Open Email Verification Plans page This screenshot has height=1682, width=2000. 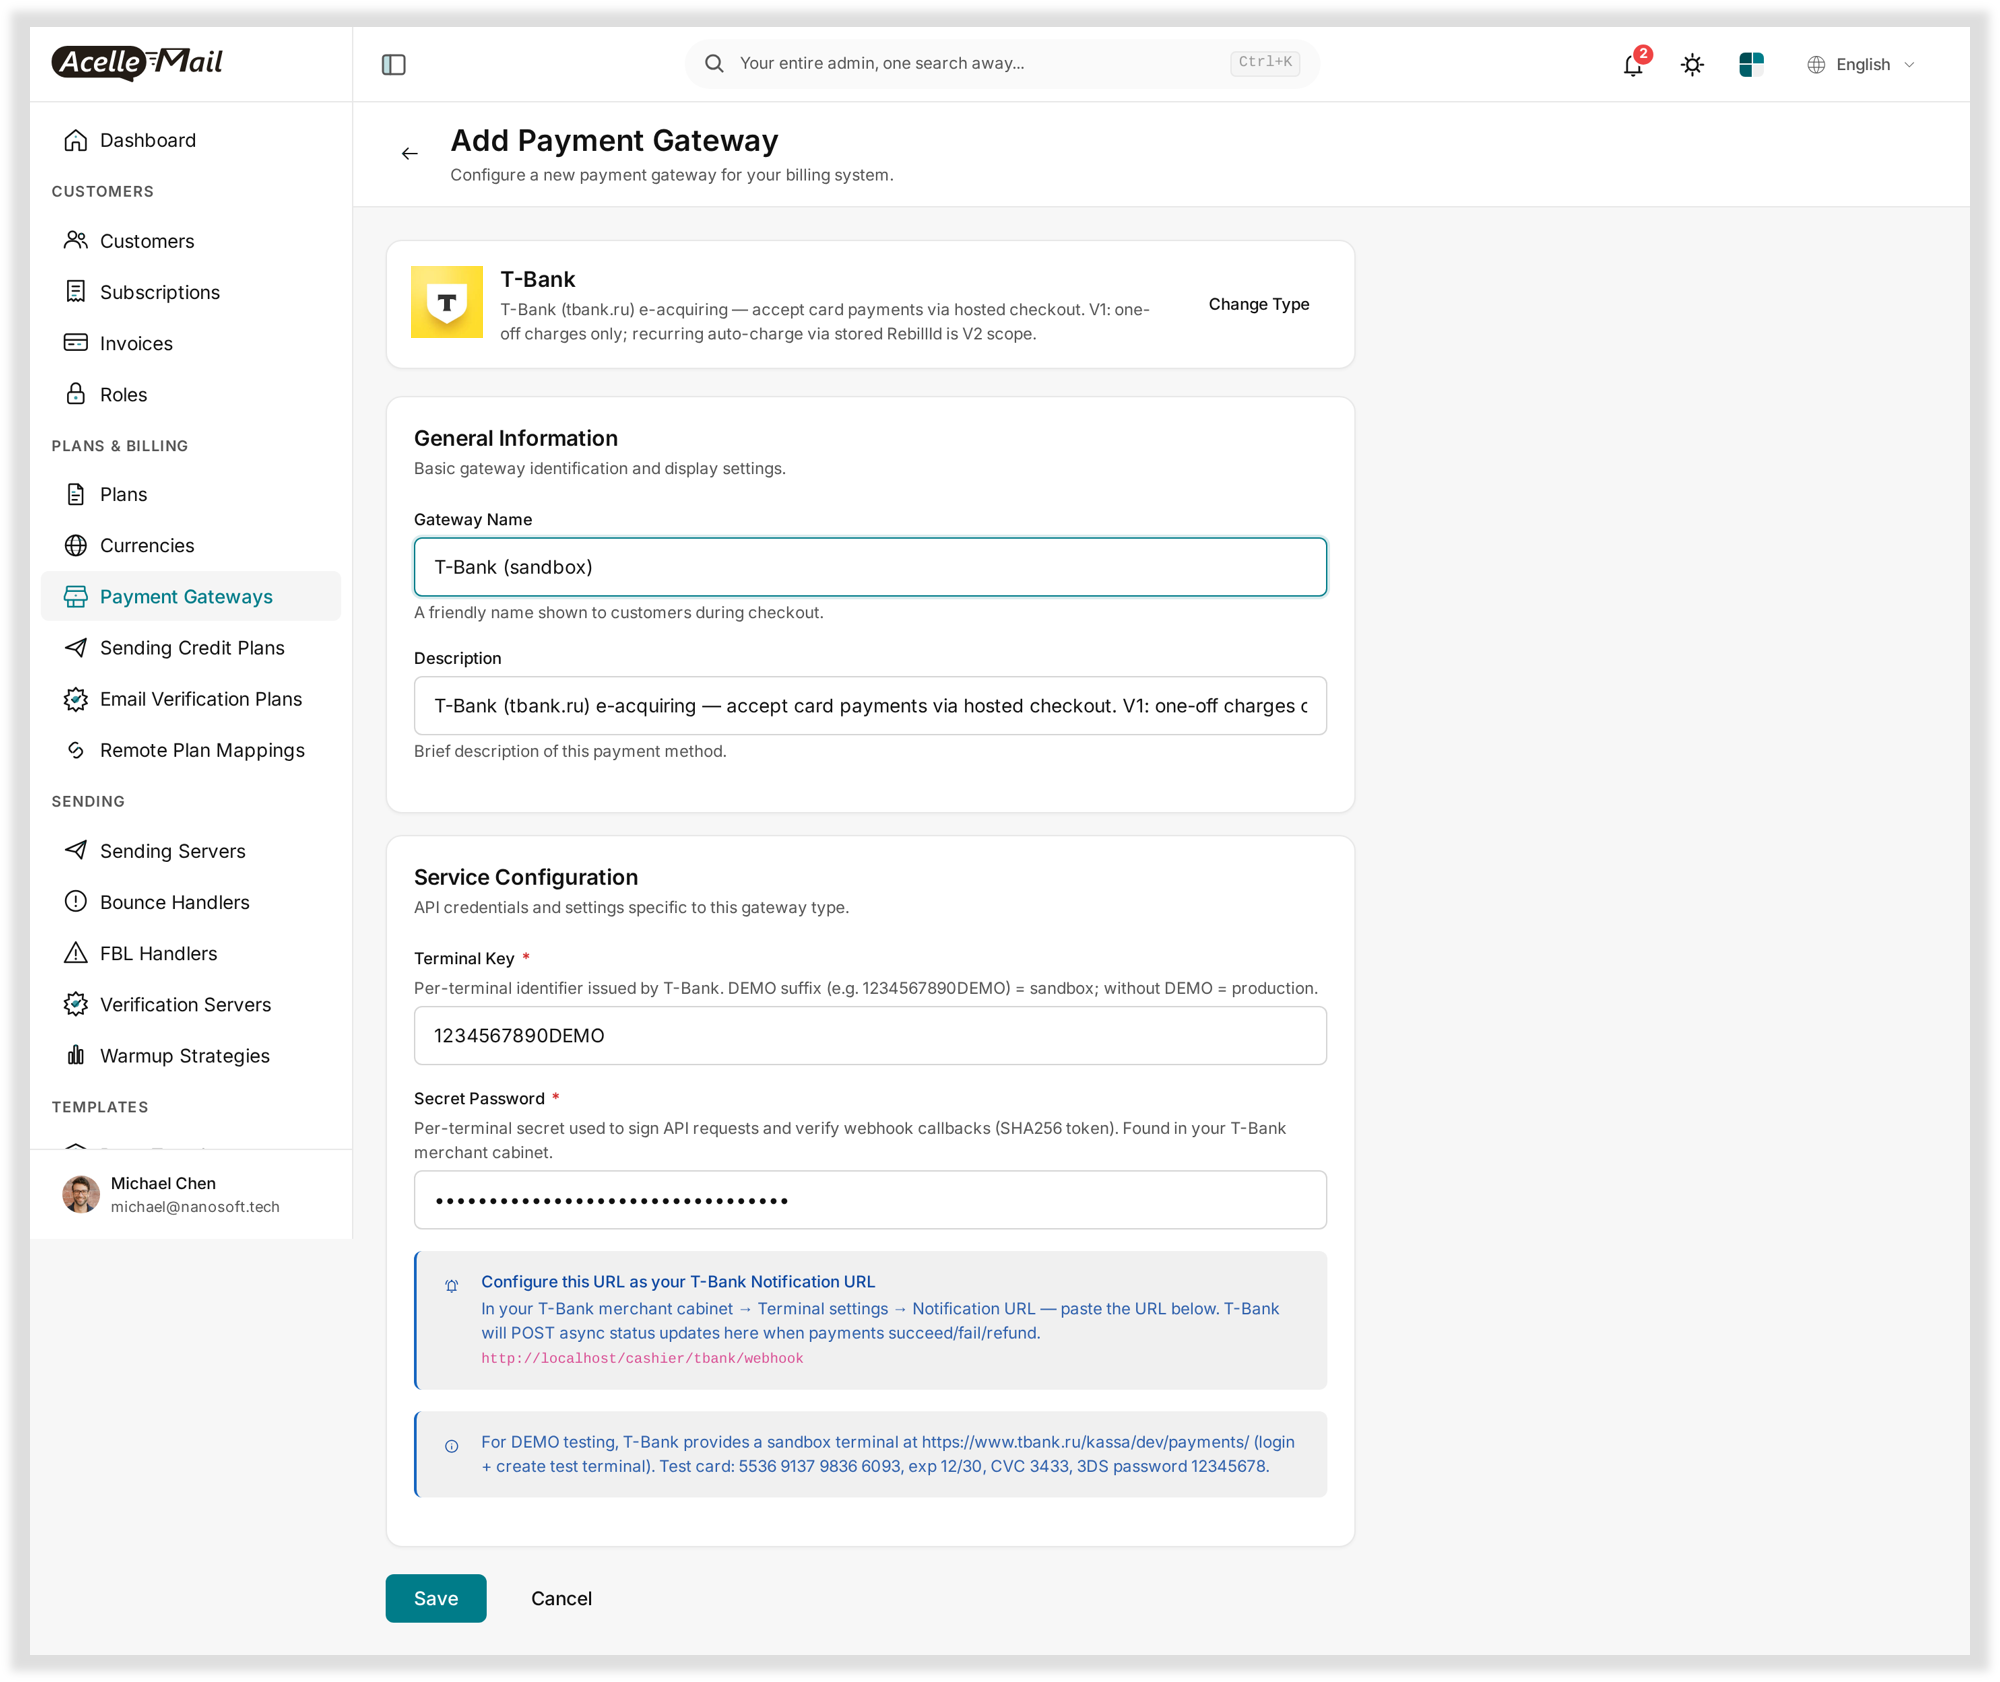pos(191,699)
